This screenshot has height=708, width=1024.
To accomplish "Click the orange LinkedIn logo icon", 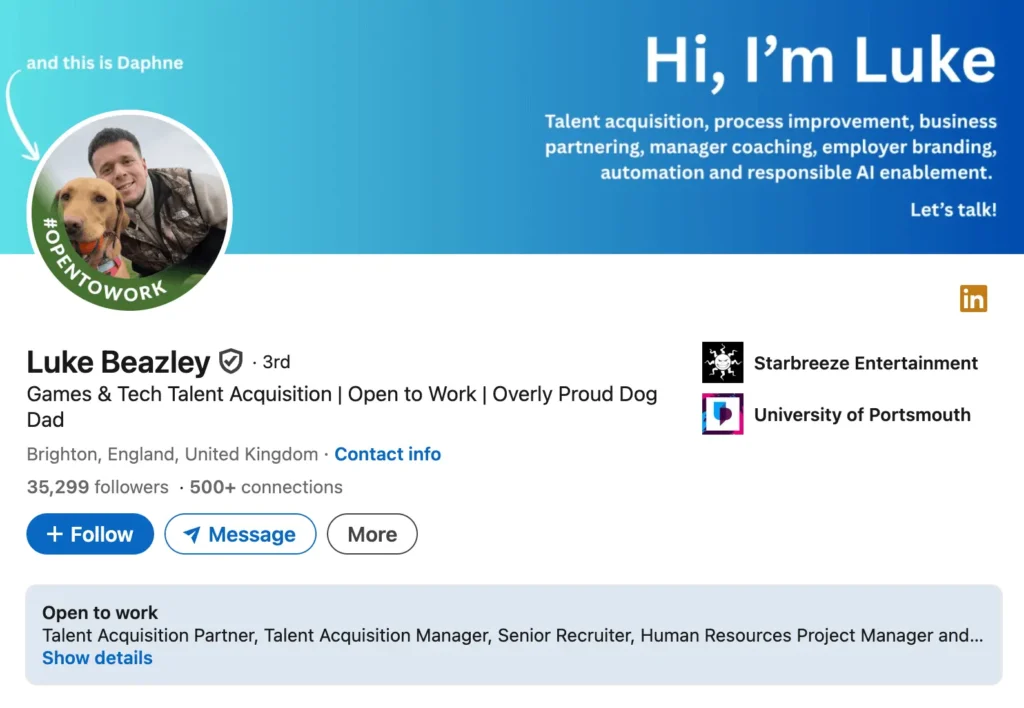I will click(x=973, y=298).
